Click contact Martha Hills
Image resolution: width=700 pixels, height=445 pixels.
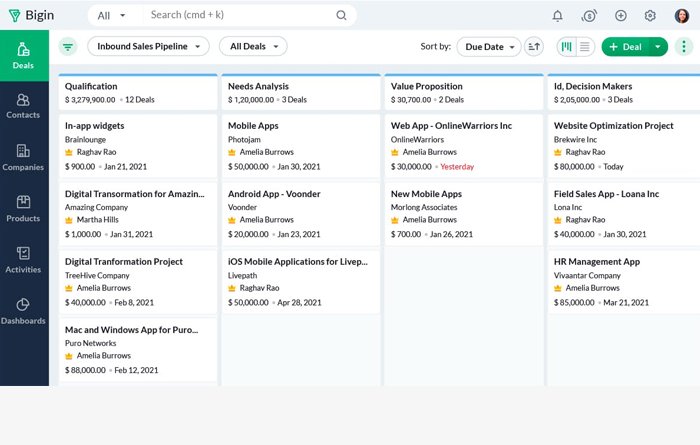(x=98, y=220)
